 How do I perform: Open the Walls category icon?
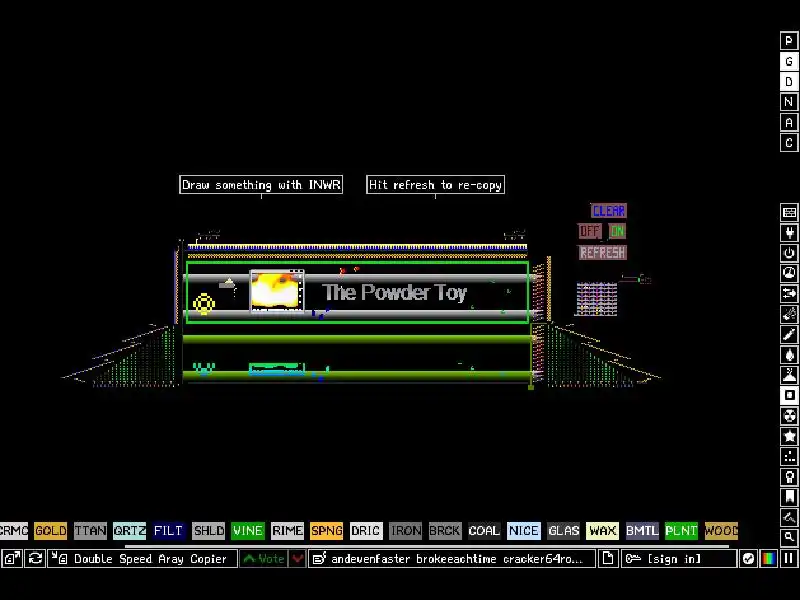(789, 212)
